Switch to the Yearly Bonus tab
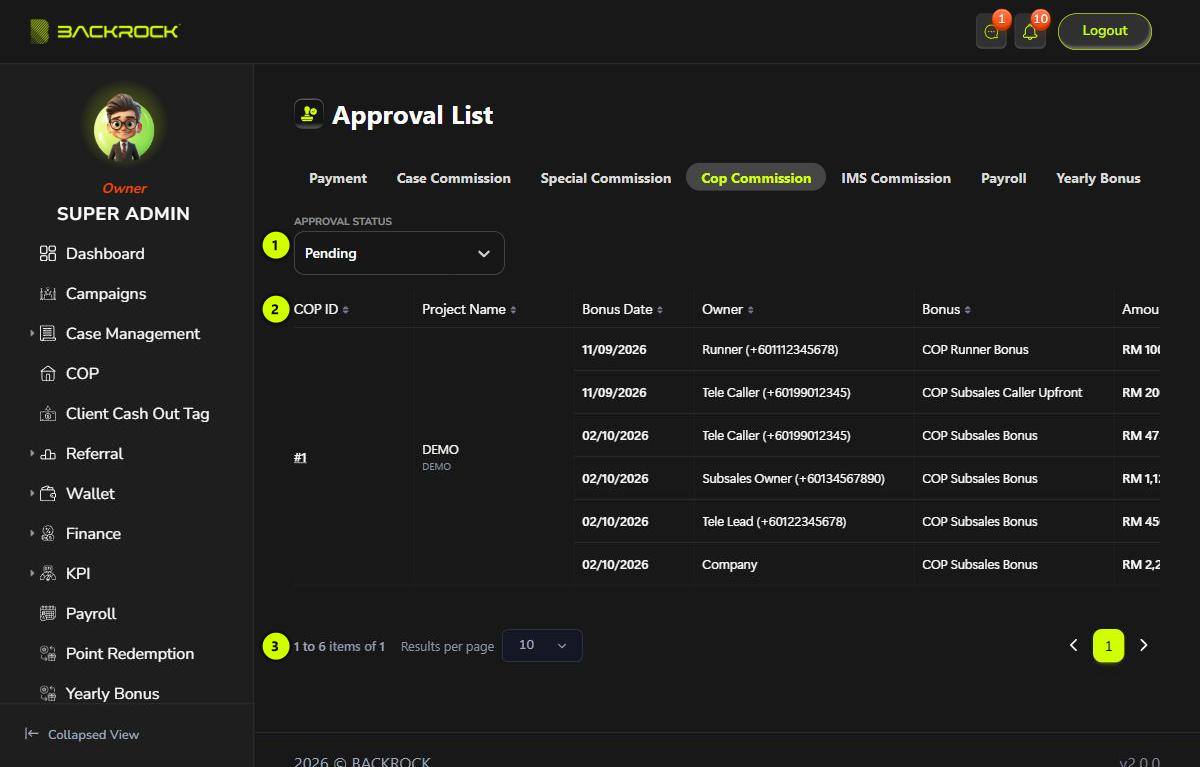Image resolution: width=1200 pixels, height=767 pixels. (1098, 178)
